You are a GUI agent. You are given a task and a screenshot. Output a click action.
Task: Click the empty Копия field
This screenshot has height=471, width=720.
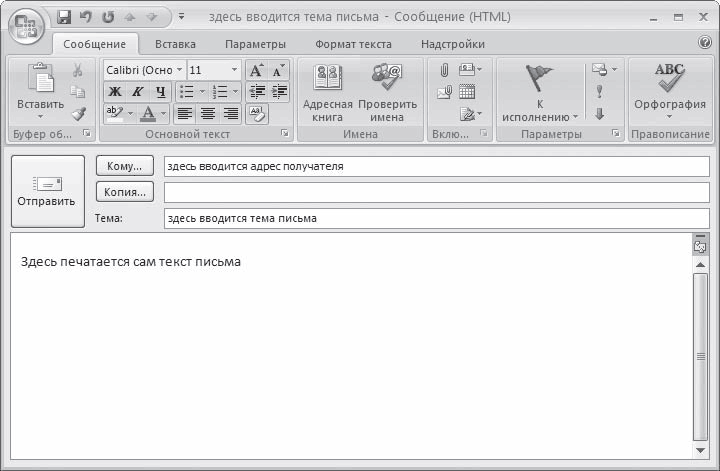(437, 192)
